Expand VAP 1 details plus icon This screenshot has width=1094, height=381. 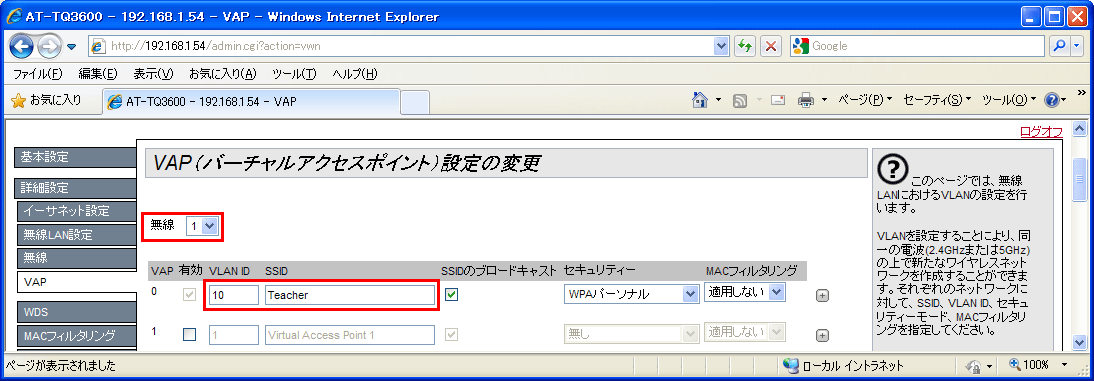(822, 336)
